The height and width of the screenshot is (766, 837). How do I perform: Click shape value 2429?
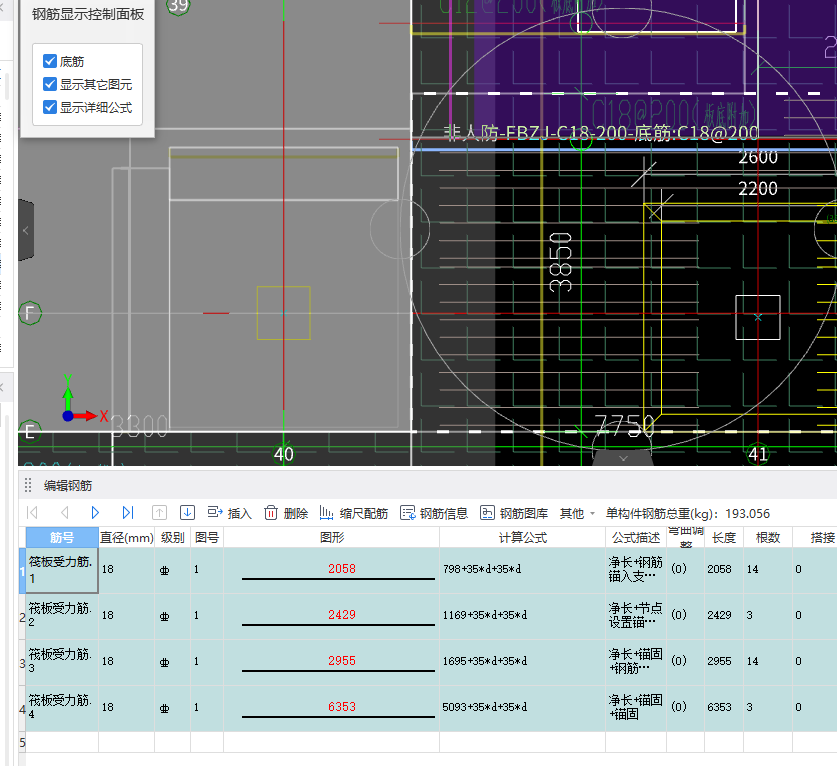(342, 614)
